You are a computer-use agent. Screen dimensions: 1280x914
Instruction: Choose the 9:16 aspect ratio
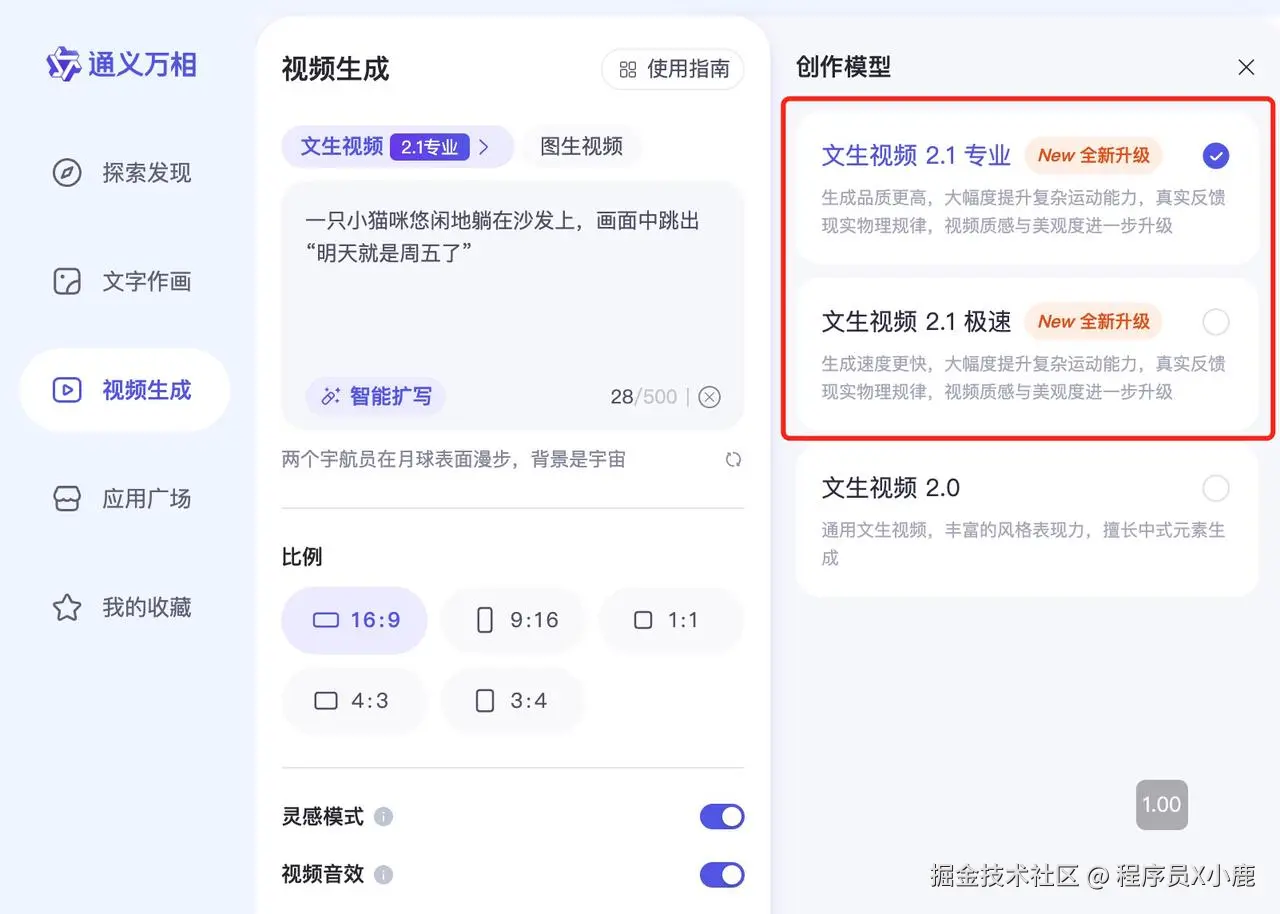pos(513,620)
